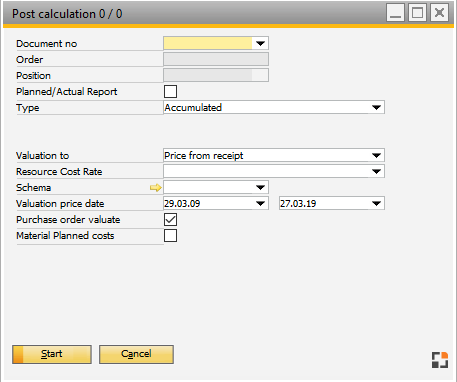This screenshot has width=457, height=382.
Task: Open the Type dropdown showing Accumulated
Action: pyautogui.click(x=274, y=107)
